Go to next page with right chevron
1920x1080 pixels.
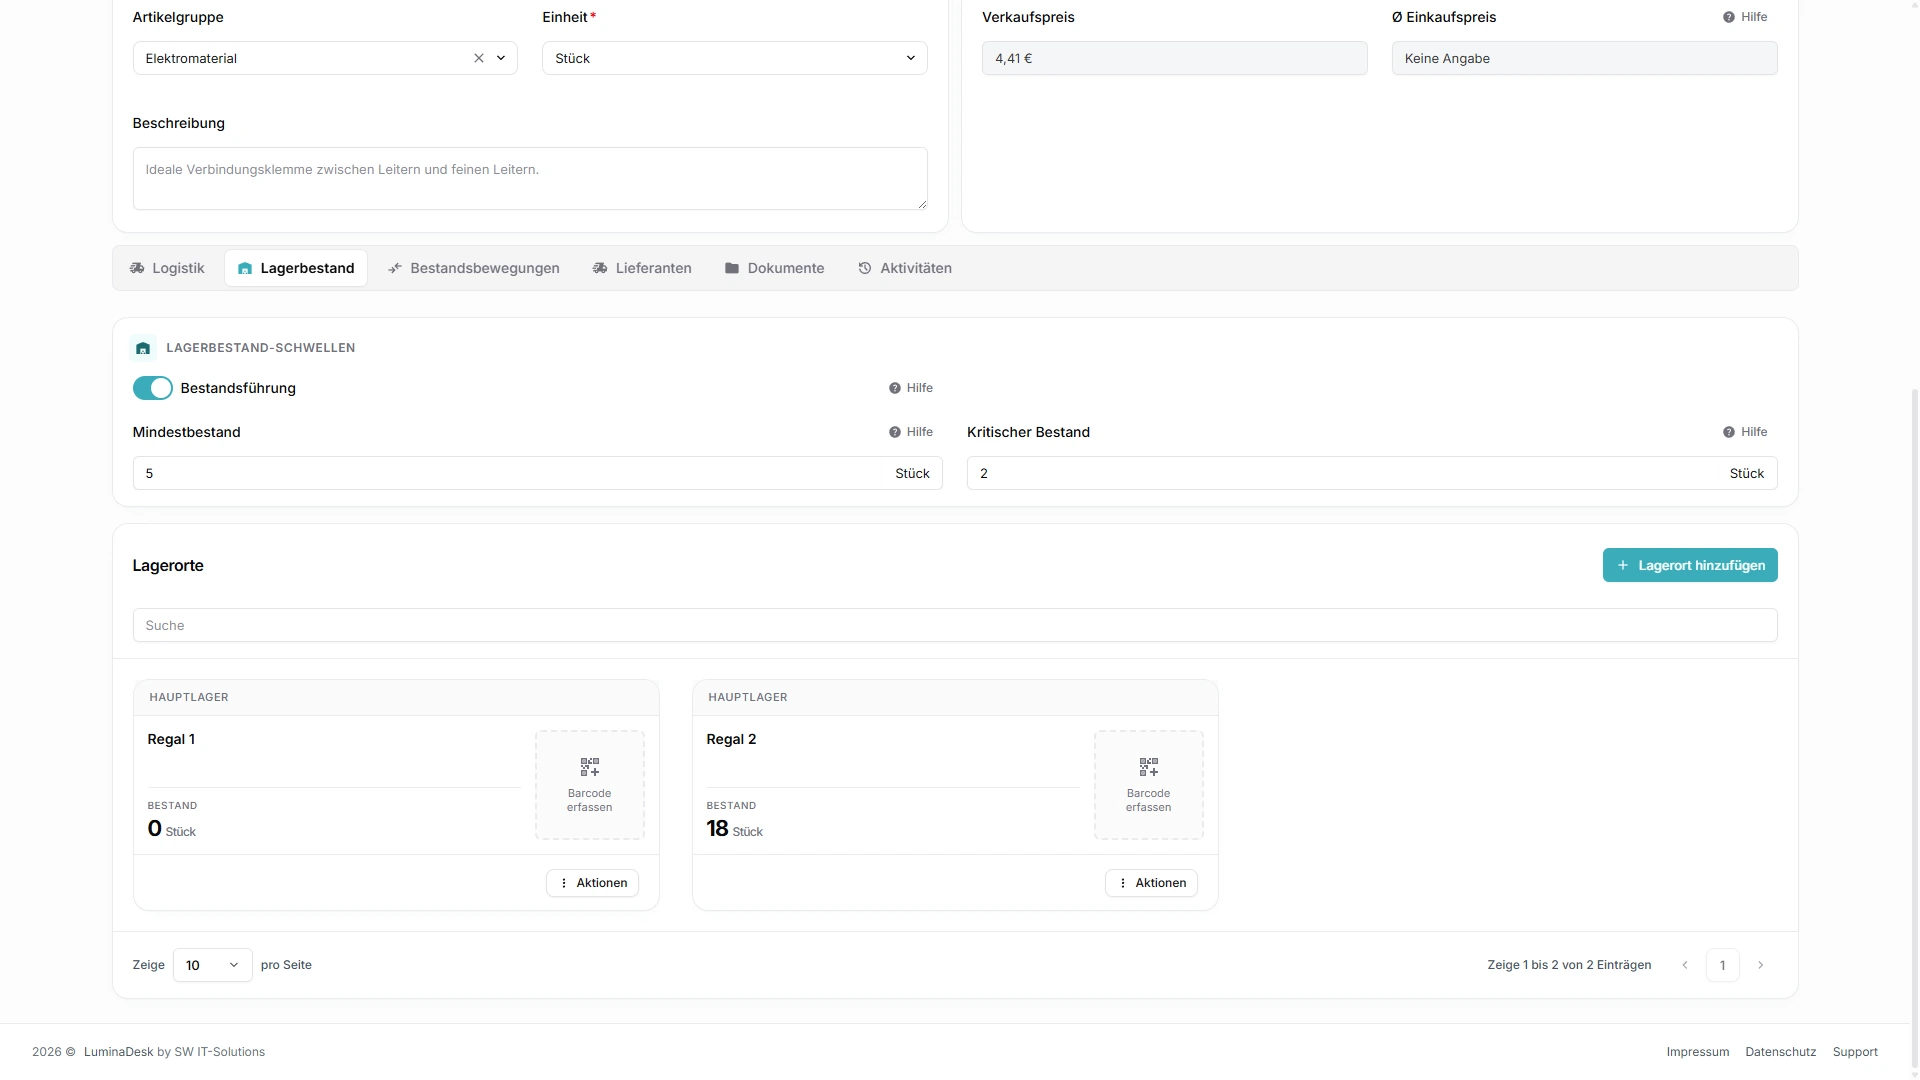pyautogui.click(x=1761, y=965)
